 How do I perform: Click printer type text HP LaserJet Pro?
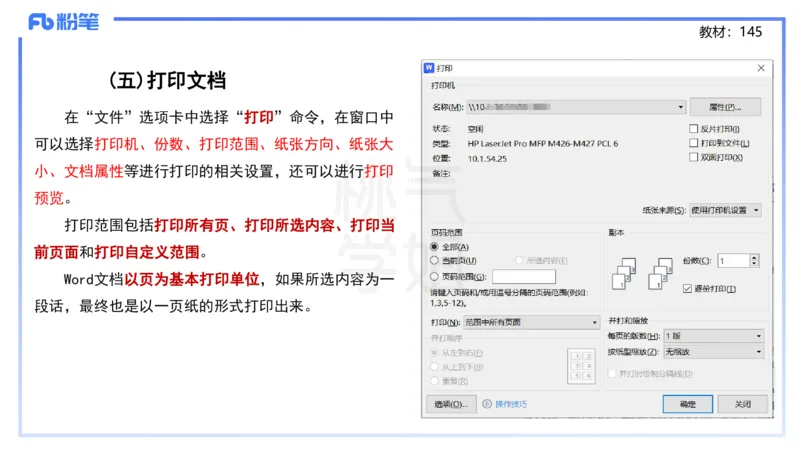click(542, 144)
